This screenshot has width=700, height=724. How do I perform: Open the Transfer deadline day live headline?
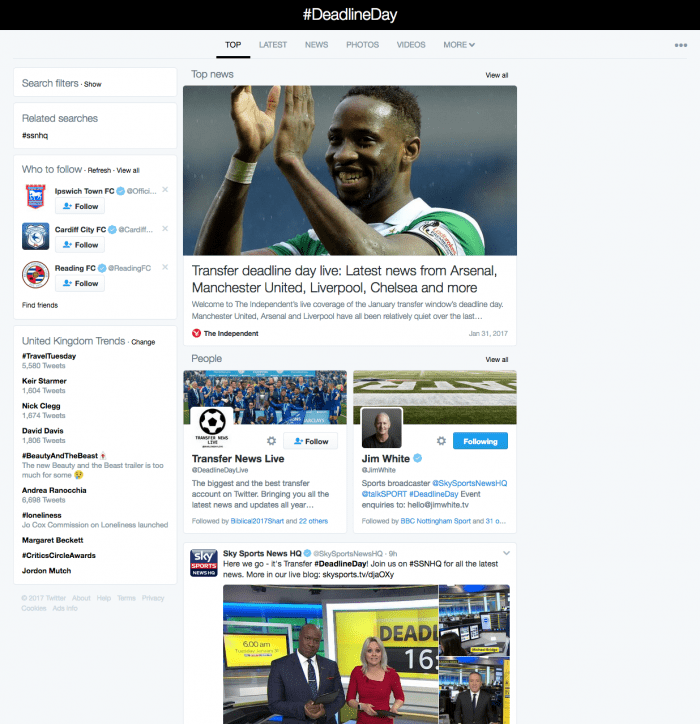click(x=344, y=279)
